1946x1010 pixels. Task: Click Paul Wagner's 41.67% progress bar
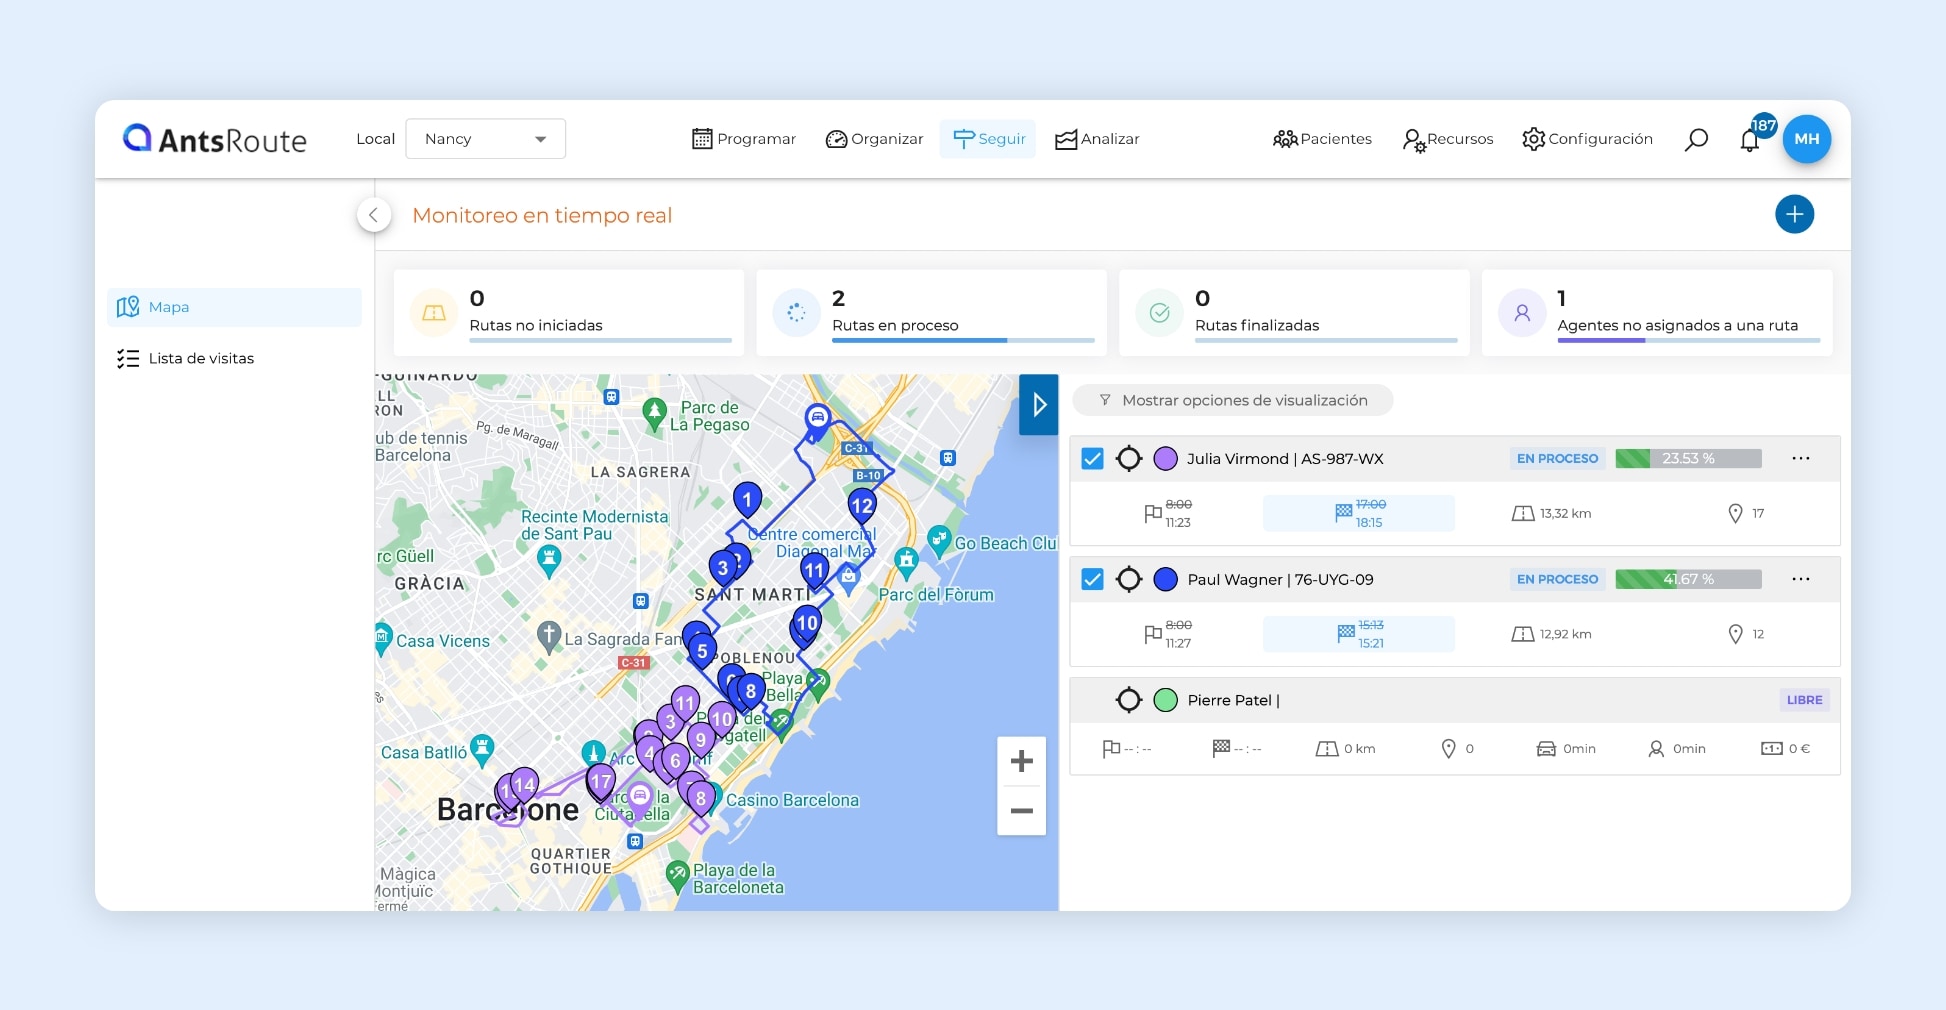(1688, 578)
